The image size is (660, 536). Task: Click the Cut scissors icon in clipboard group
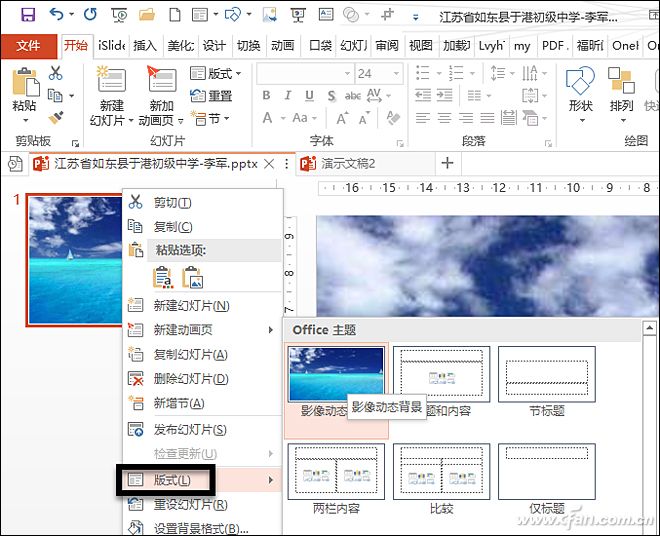pyautogui.click(x=55, y=73)
